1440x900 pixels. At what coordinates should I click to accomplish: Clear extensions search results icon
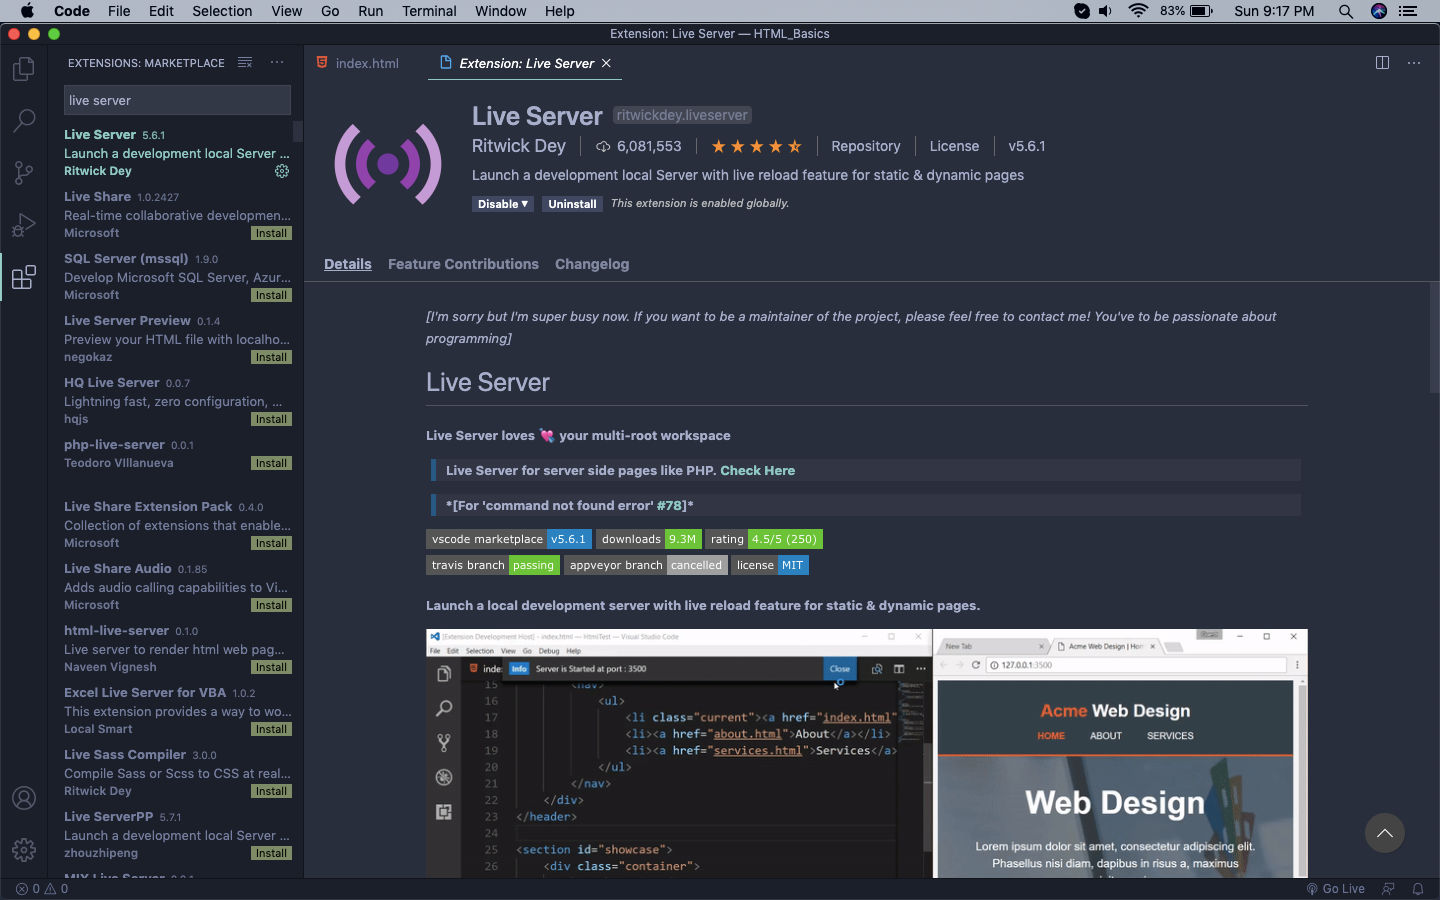click(x=245, y=62)
